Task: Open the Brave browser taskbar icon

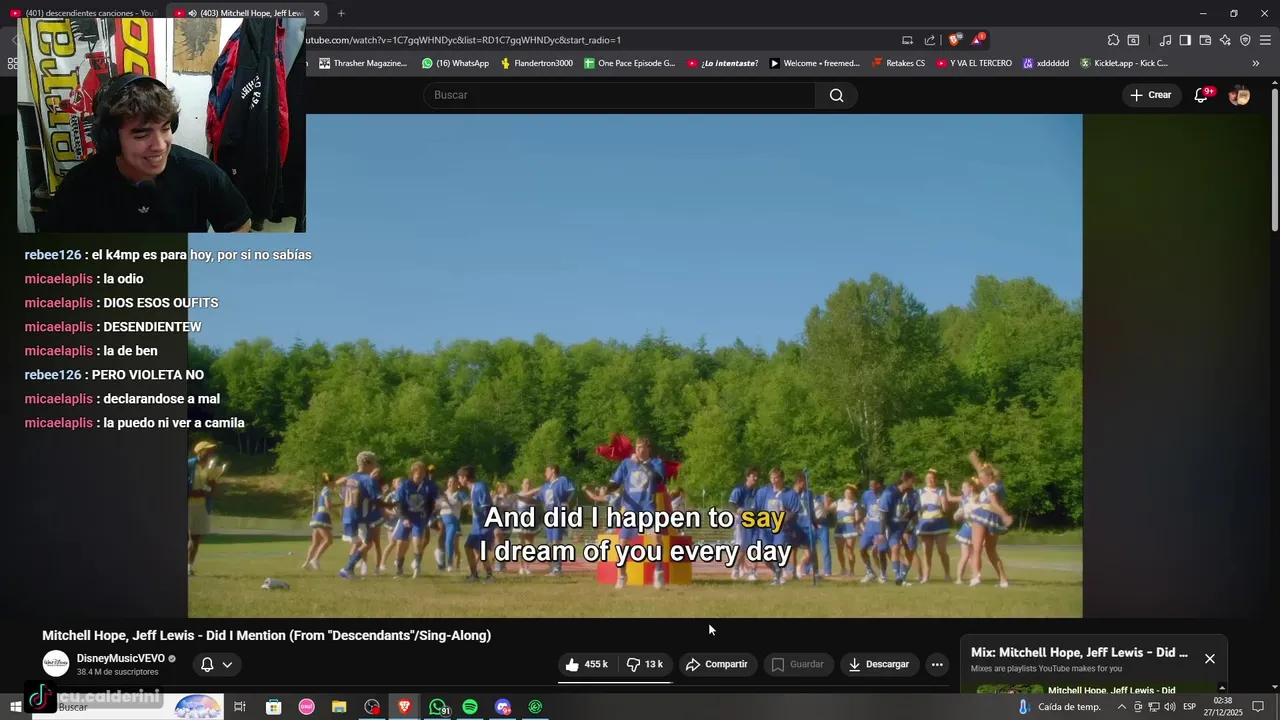Action: pos(404,707)
